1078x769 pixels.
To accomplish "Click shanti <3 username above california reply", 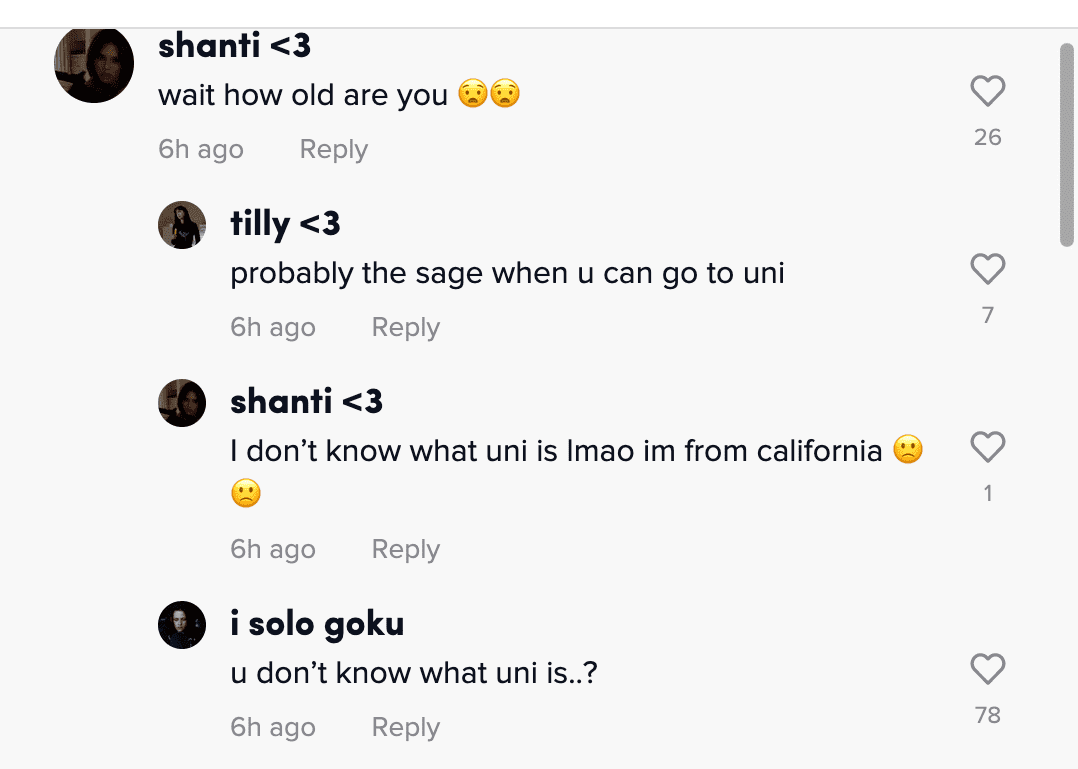I will [x=306, y=401].
